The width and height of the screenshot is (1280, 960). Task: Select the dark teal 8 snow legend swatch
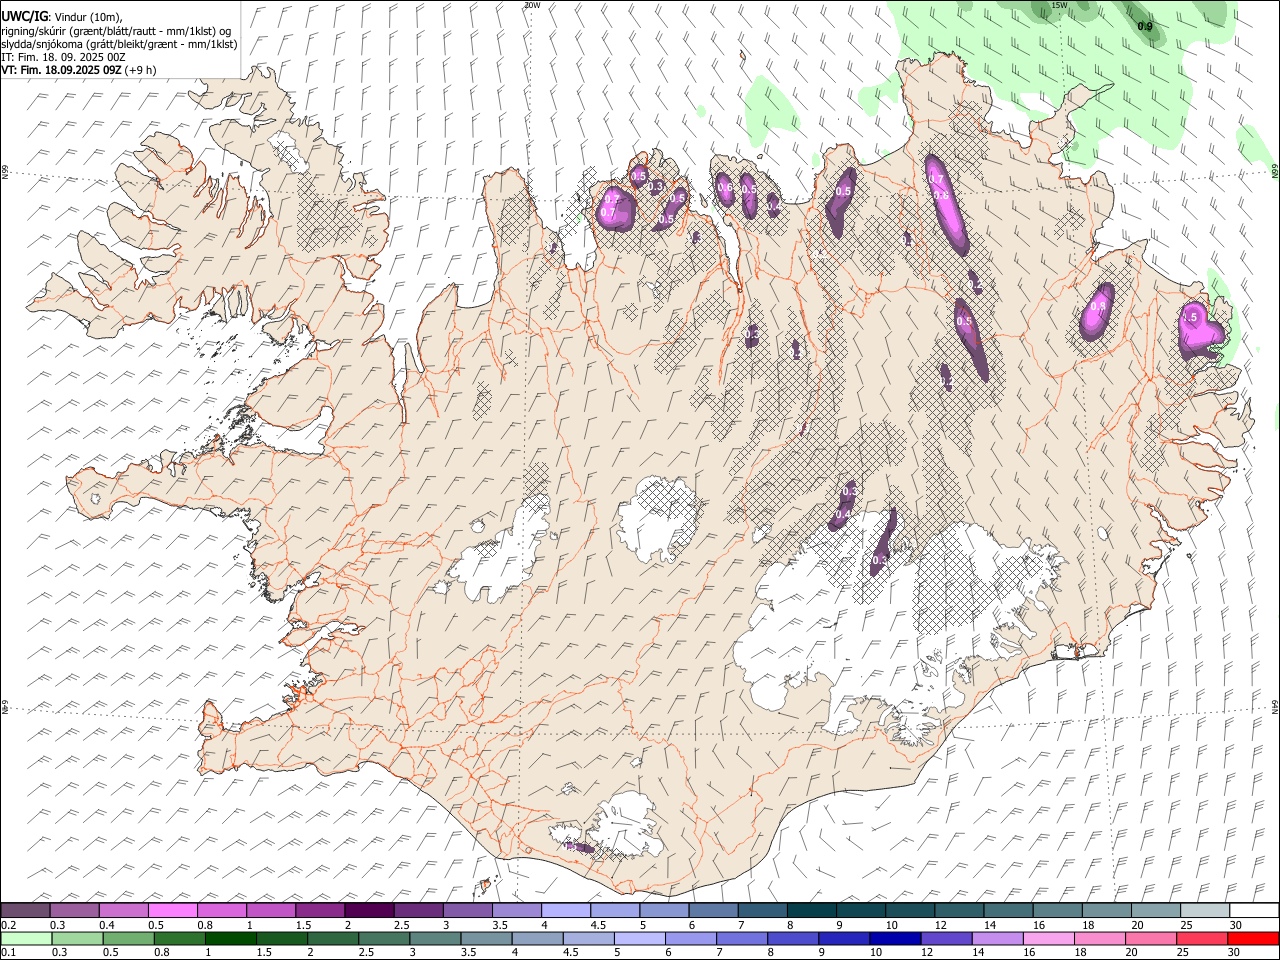[x=811, y=911]
